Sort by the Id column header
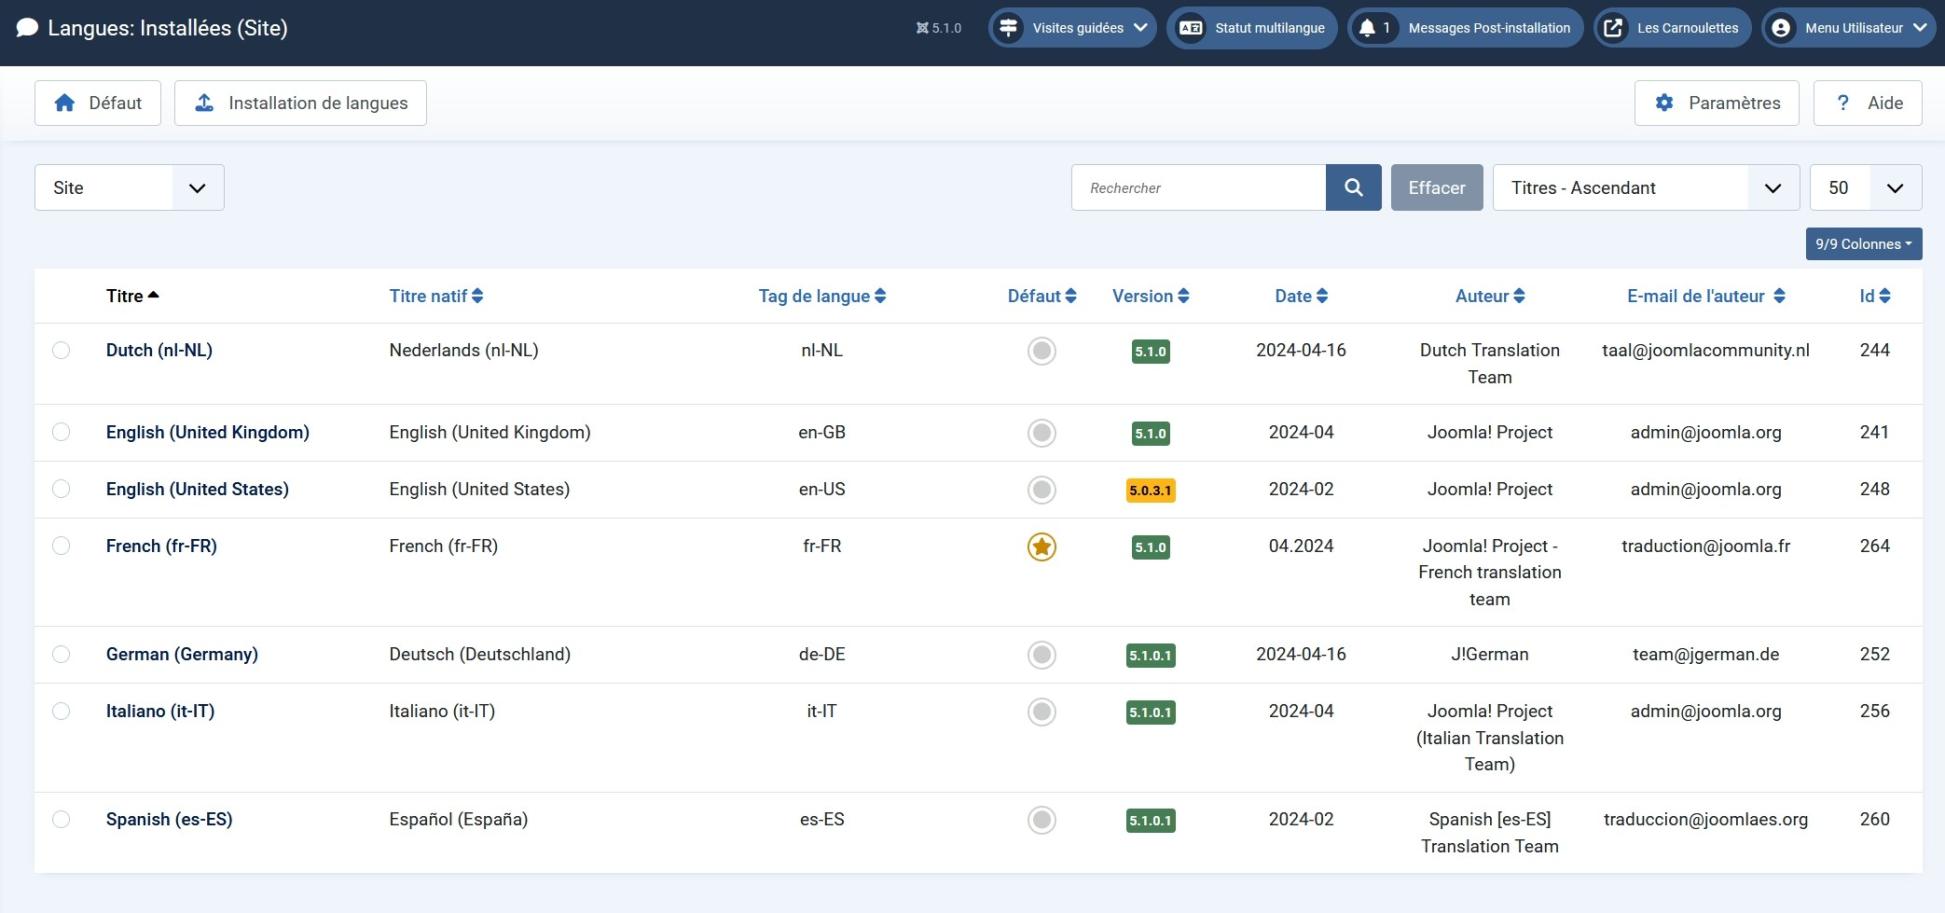The height and width of the screenshot is (913, 1945). point(1875,296)
